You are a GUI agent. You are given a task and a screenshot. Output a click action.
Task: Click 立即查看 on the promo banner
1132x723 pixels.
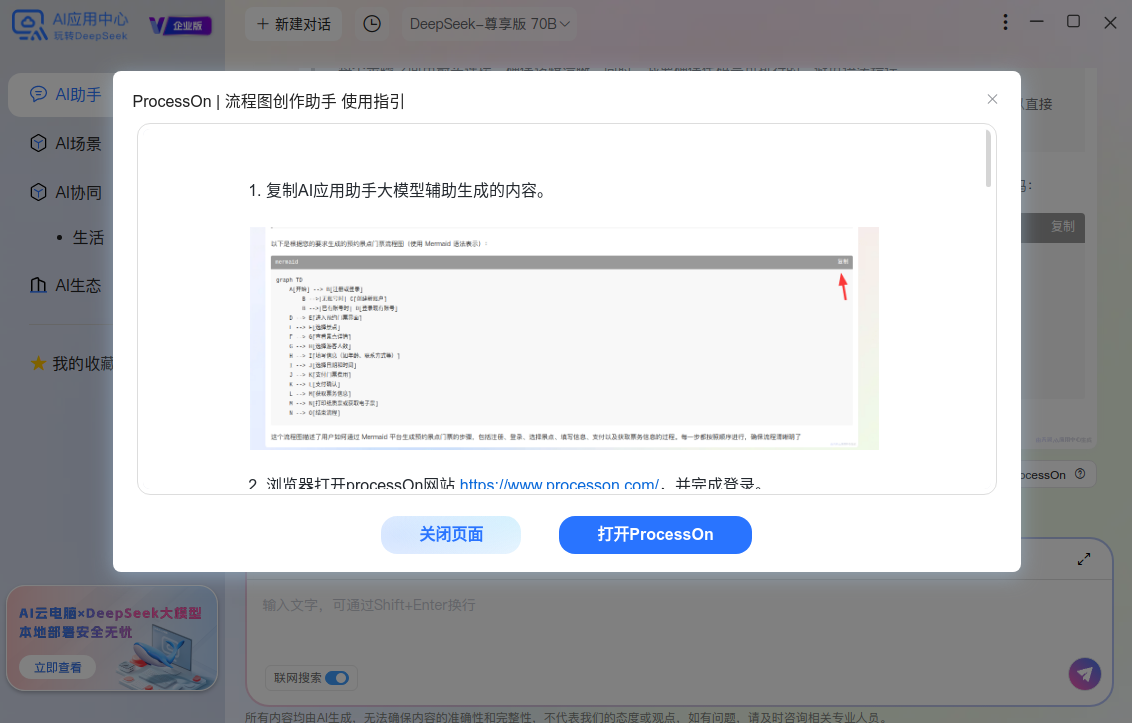coord(58,667)
